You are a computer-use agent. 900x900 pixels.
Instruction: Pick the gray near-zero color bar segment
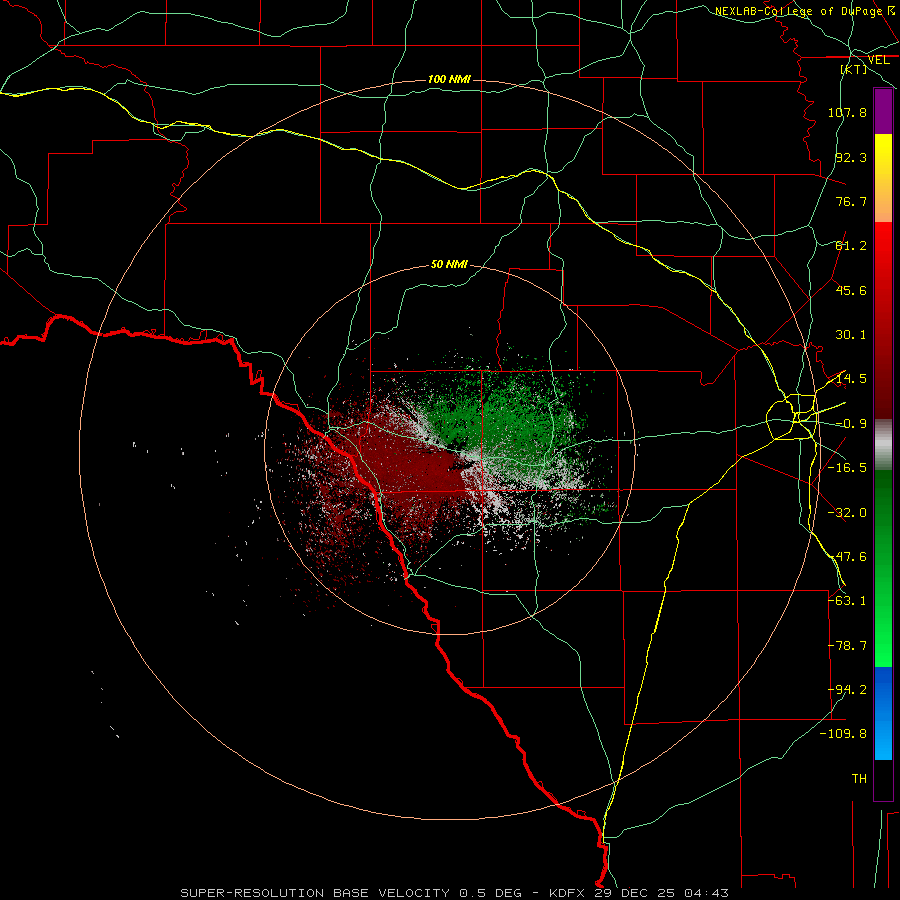[883, 445]
